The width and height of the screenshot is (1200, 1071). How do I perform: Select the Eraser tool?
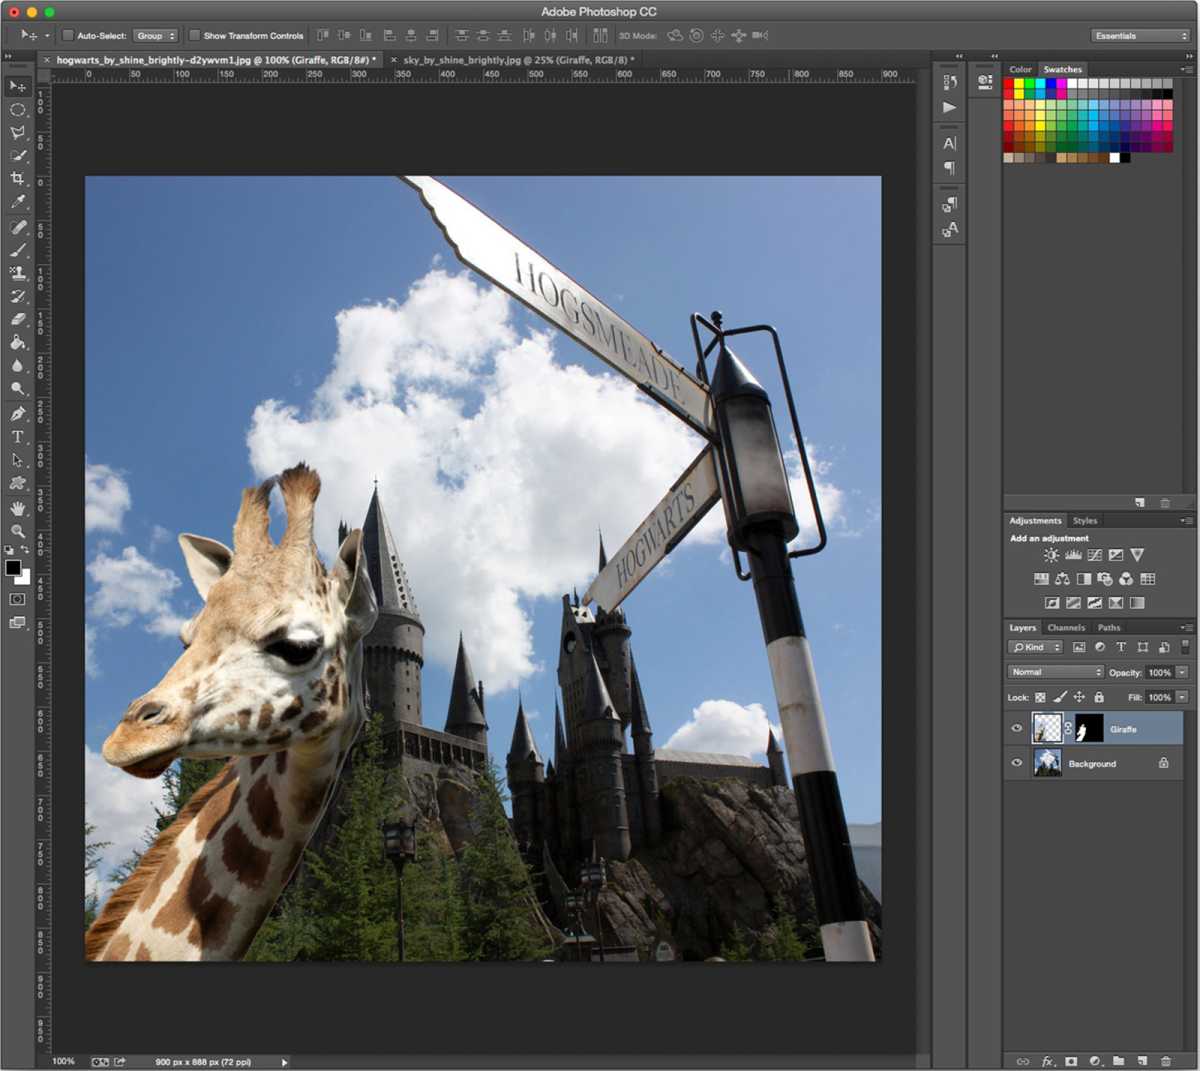point(18,319)
